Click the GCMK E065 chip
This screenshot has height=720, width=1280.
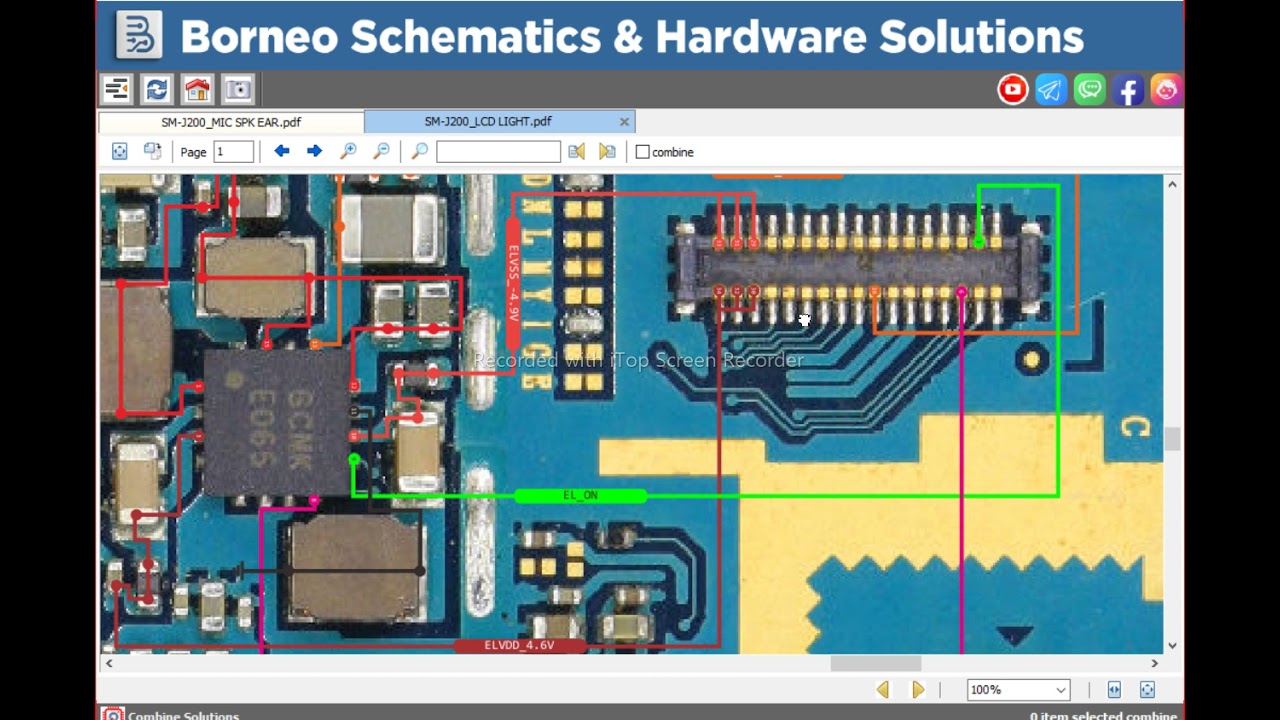point(277,424)
